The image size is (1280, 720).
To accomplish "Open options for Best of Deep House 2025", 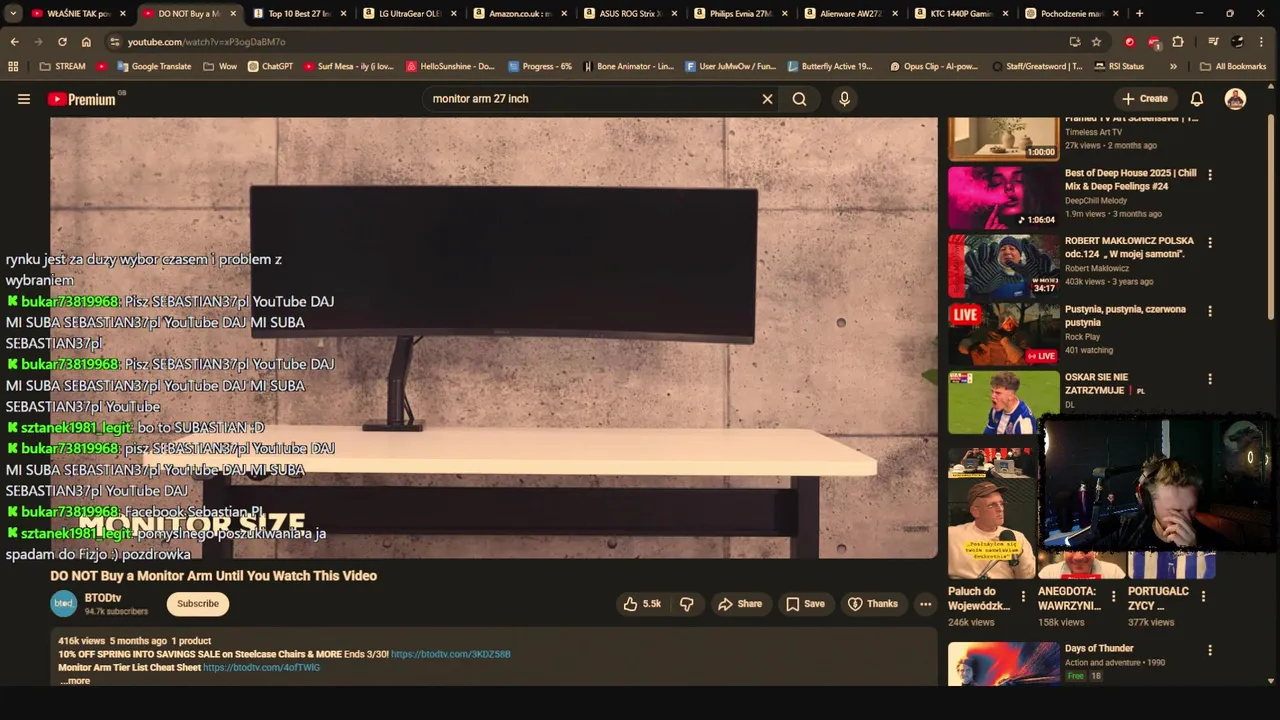I will pyautogui.click(x=1210, y=175).
